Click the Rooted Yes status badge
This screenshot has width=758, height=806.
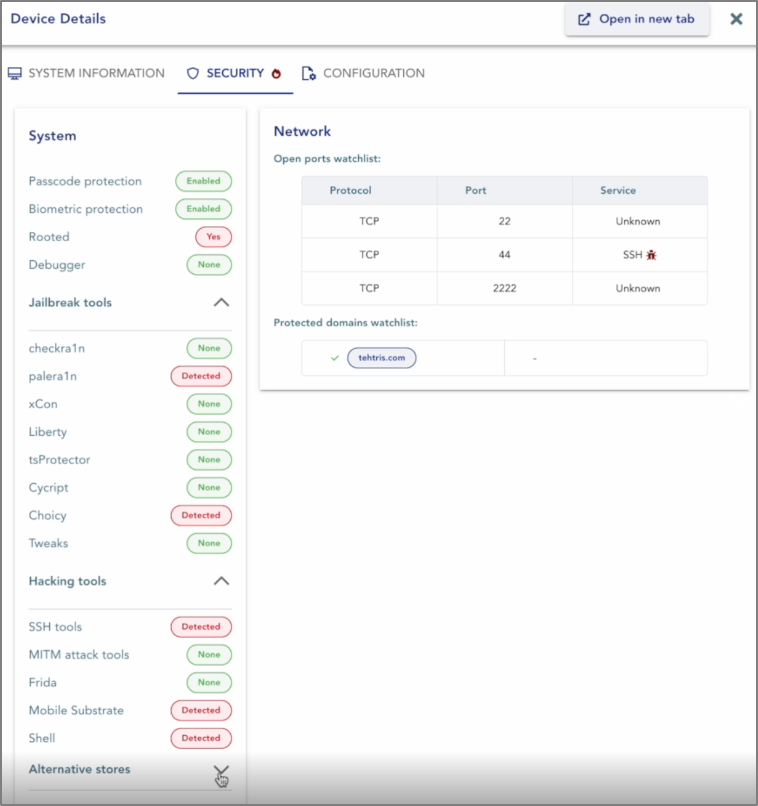coord(213,237)
